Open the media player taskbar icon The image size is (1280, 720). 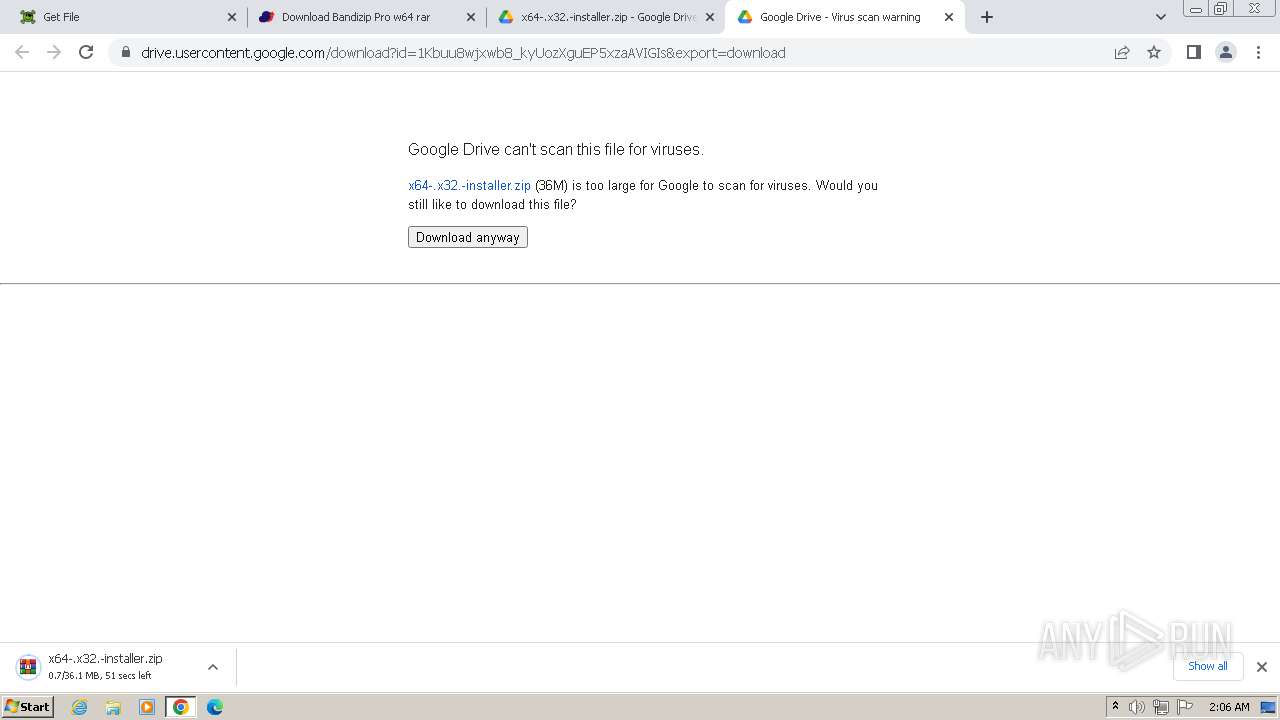(x=147, y=707)
